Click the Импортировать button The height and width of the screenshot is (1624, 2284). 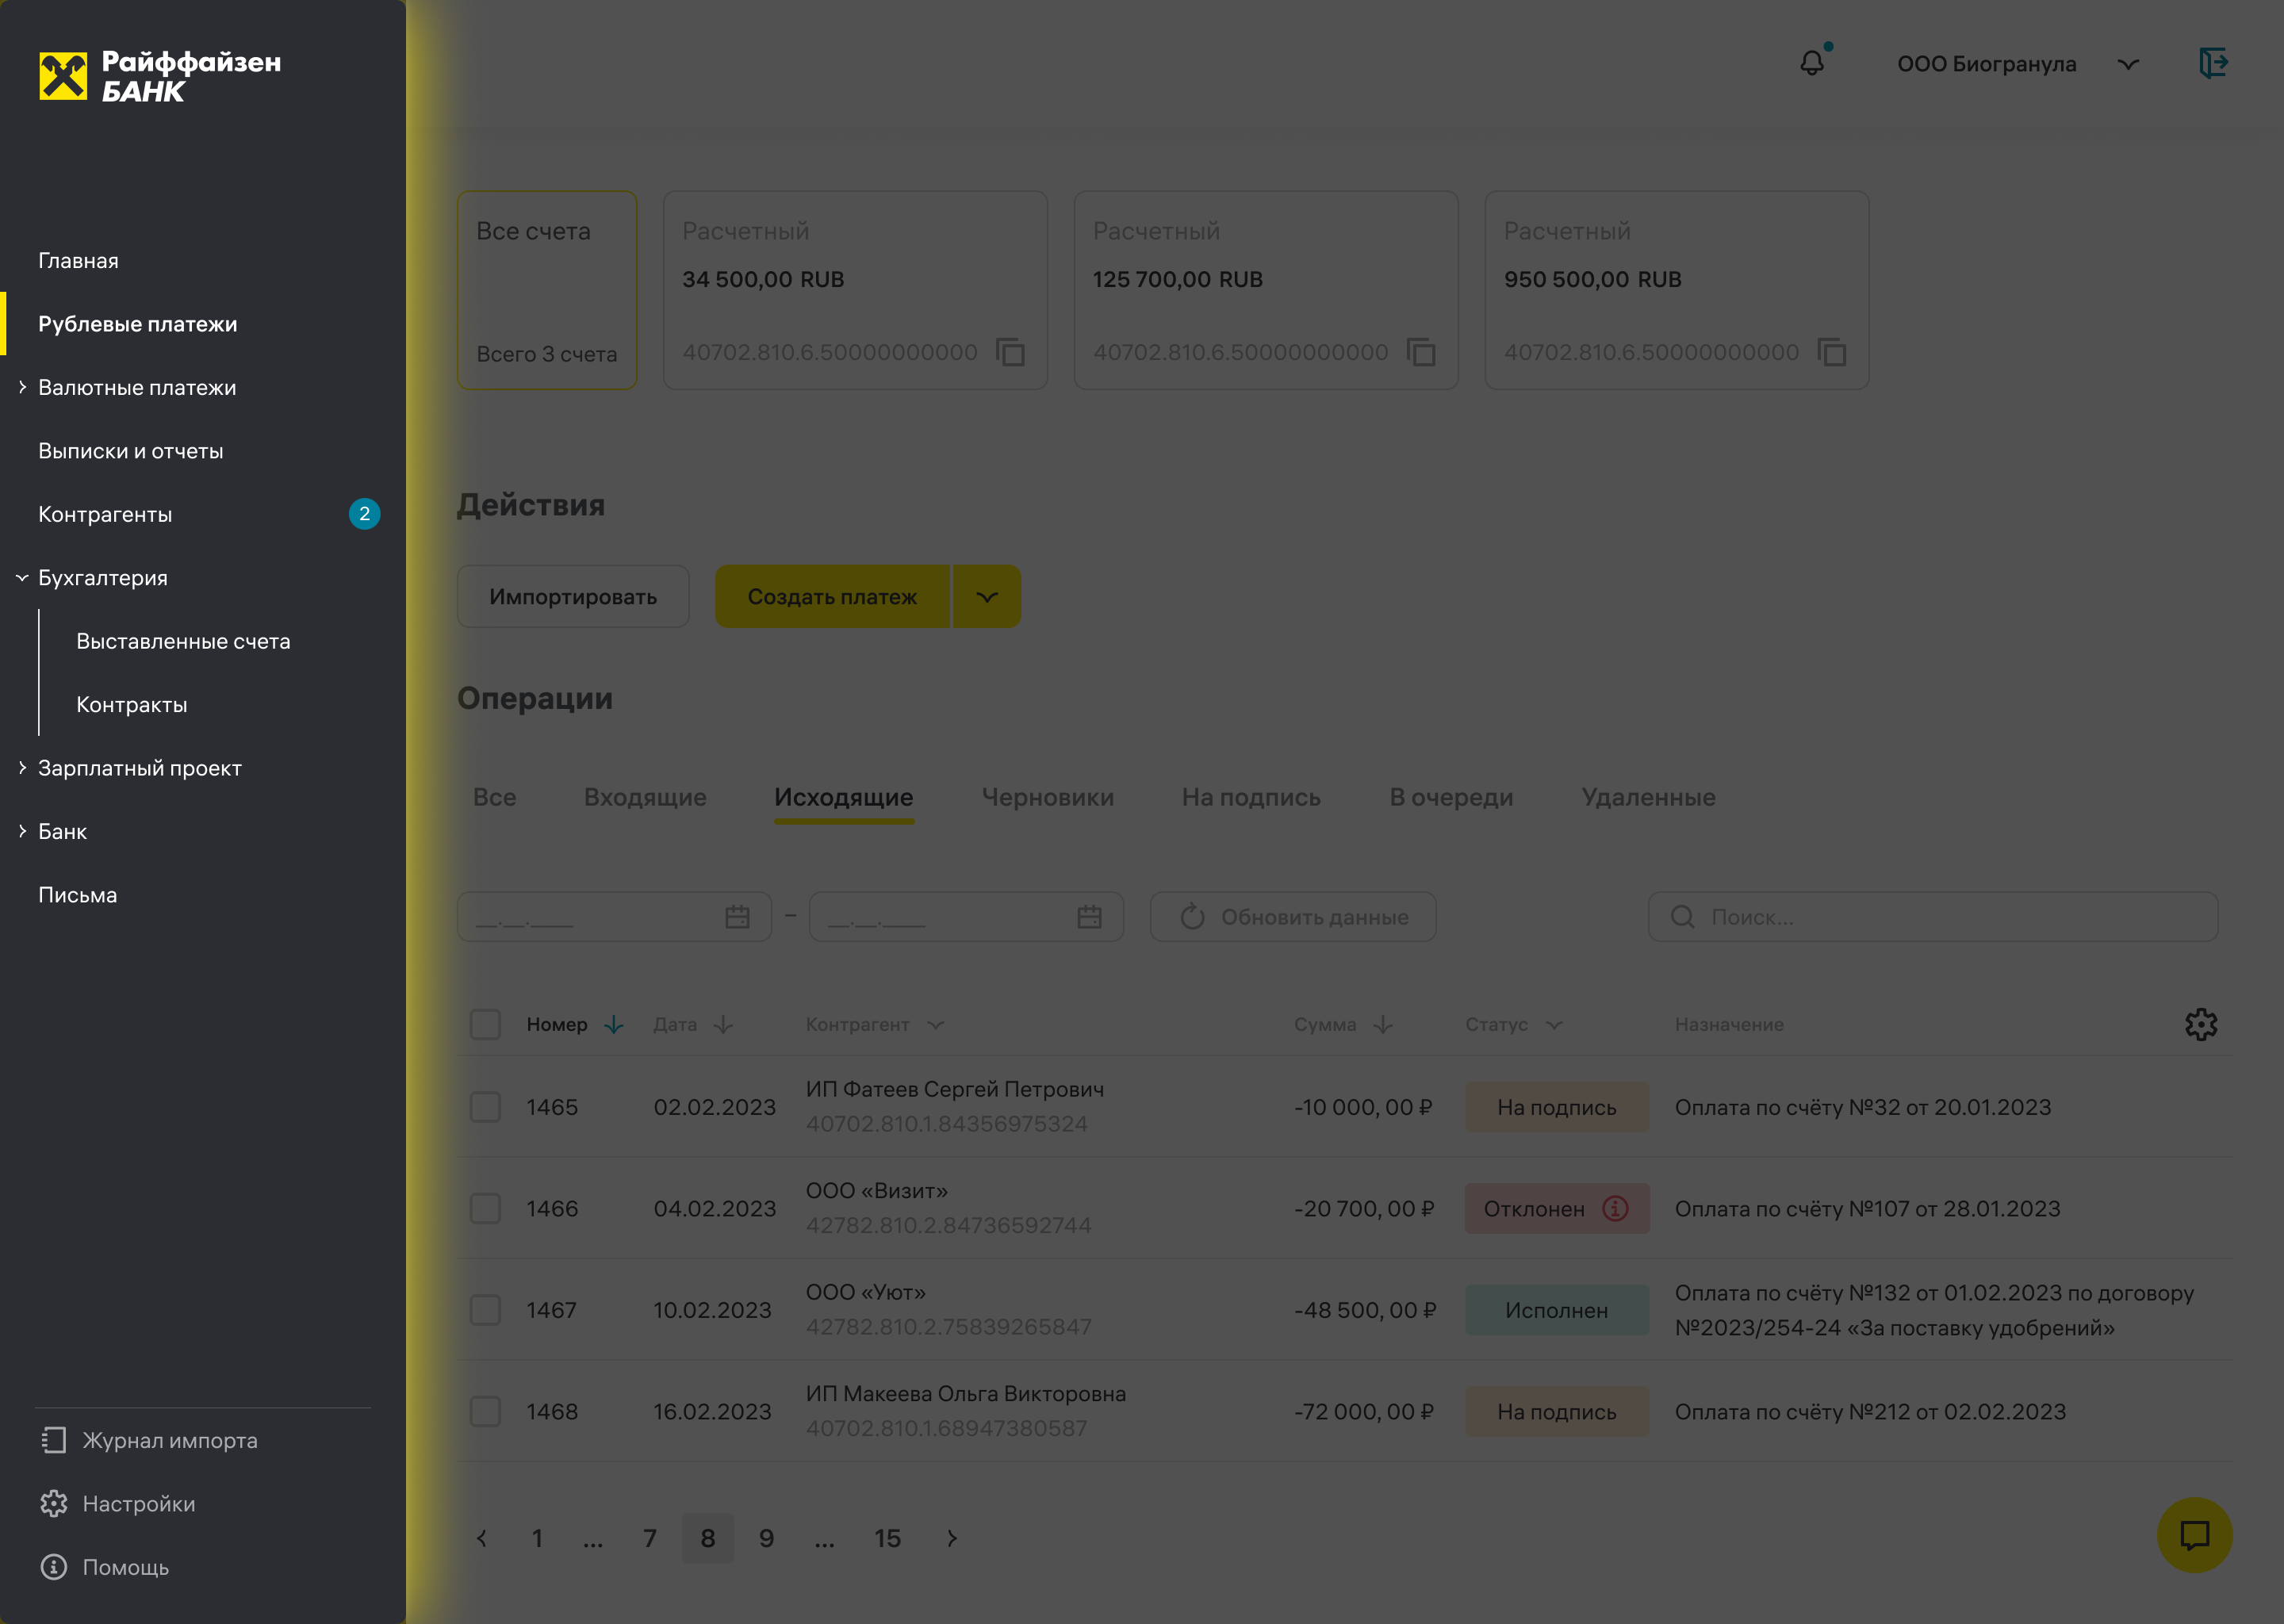point(573,596)
